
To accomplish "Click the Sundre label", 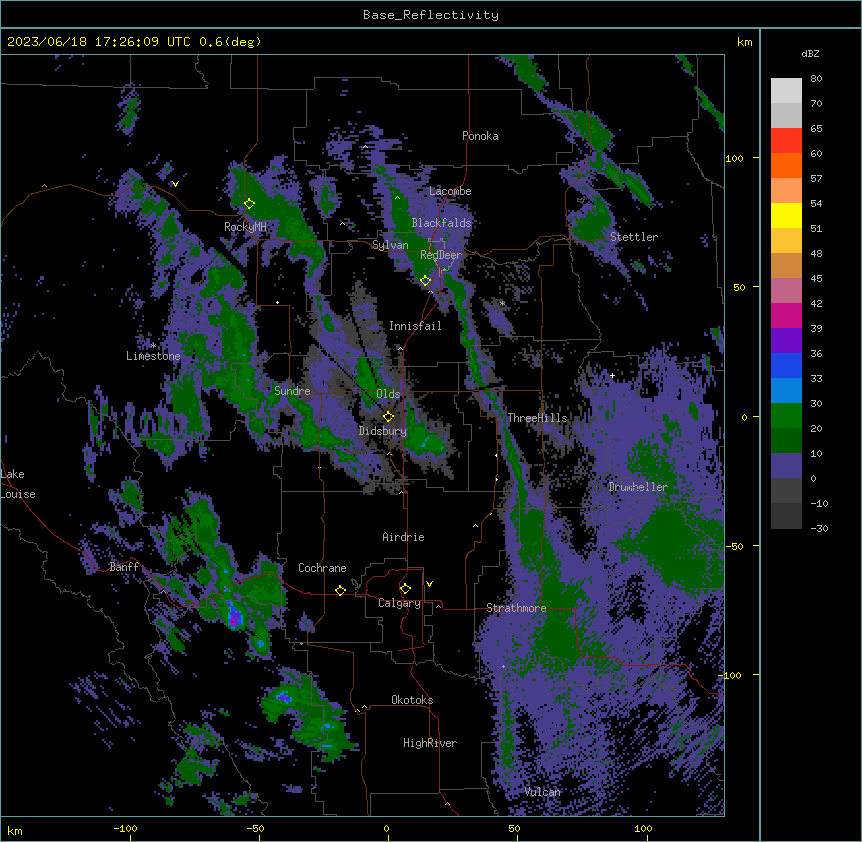I will 292,391.
